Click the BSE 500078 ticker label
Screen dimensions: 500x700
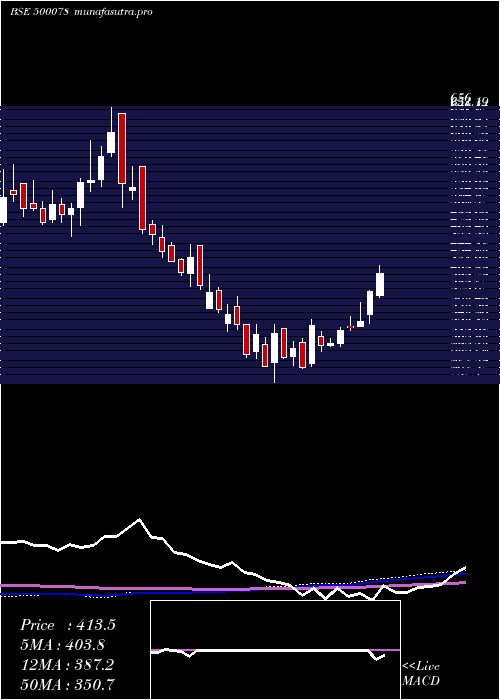click(39, 12)
